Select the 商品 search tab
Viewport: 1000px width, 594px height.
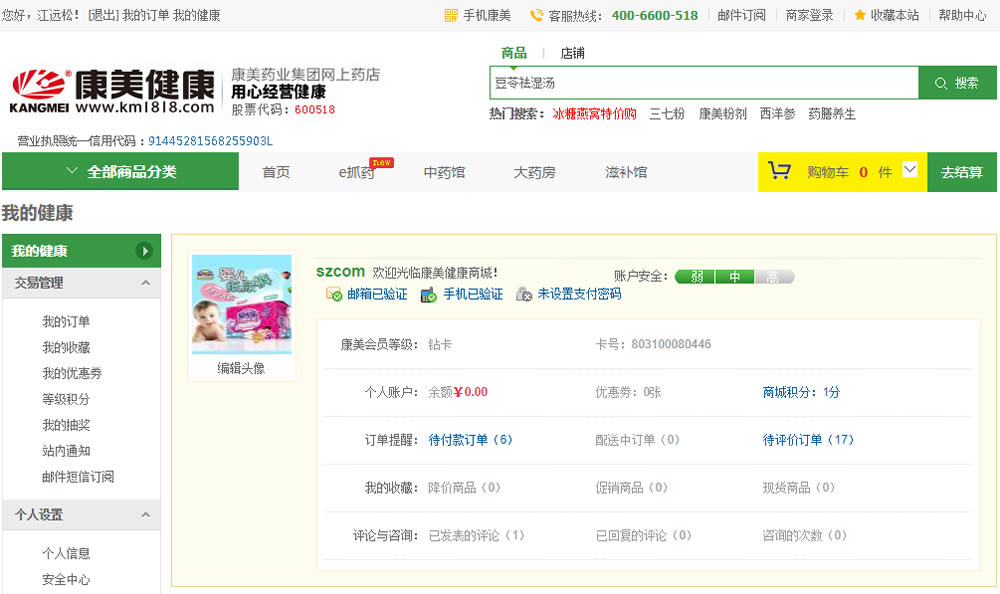pos(513,53)
